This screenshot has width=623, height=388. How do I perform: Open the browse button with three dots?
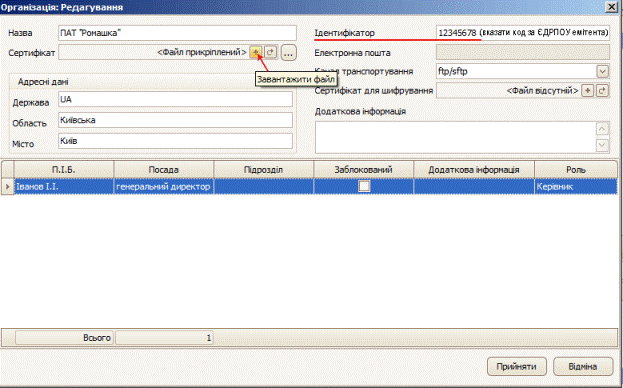coord(289,52)
